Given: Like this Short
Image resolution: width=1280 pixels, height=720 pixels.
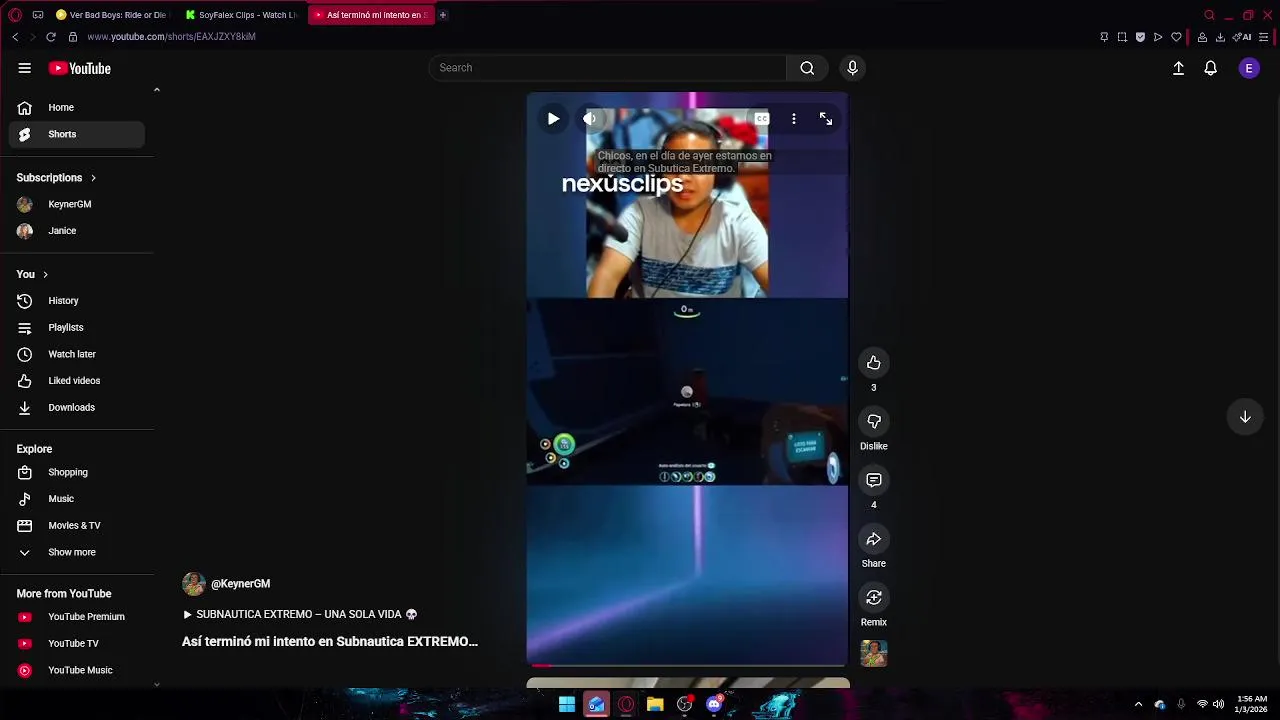Looking at the screenshot, I should click(874, 362).
